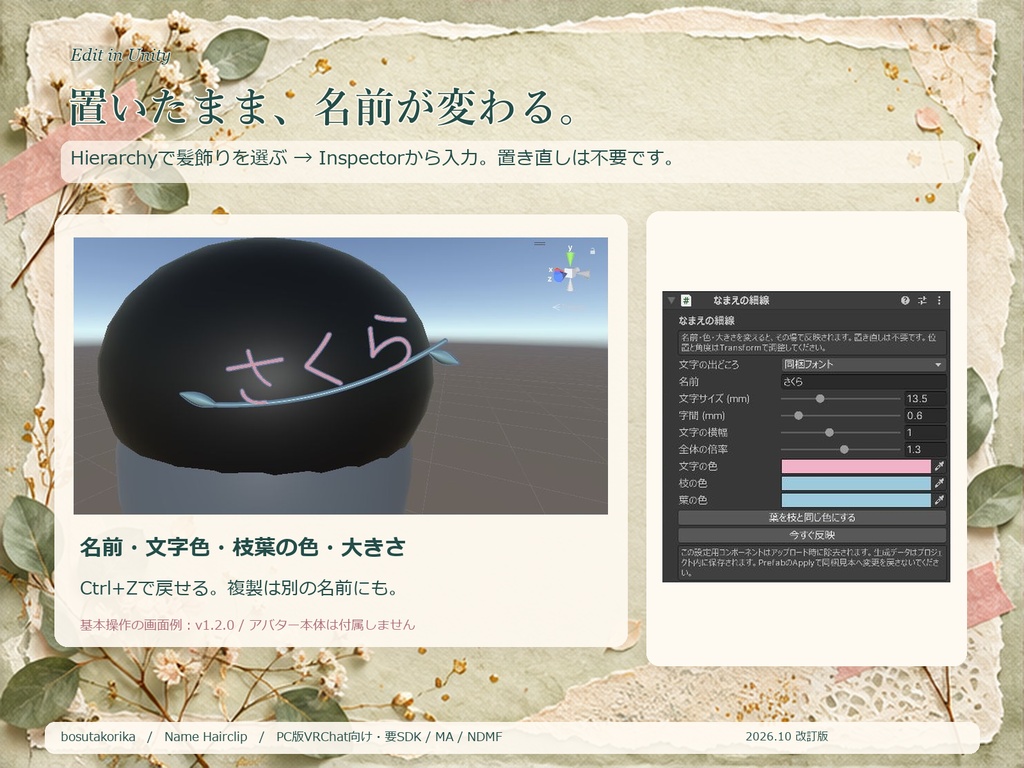Click the 文字サイズ value field 13.5
The width and height of the screenshot is (1024, 768).
pos(925,398)
